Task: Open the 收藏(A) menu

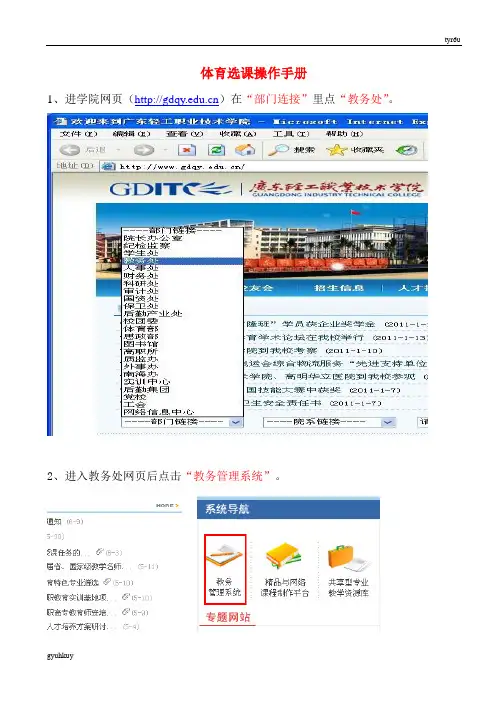Action: 238,134
